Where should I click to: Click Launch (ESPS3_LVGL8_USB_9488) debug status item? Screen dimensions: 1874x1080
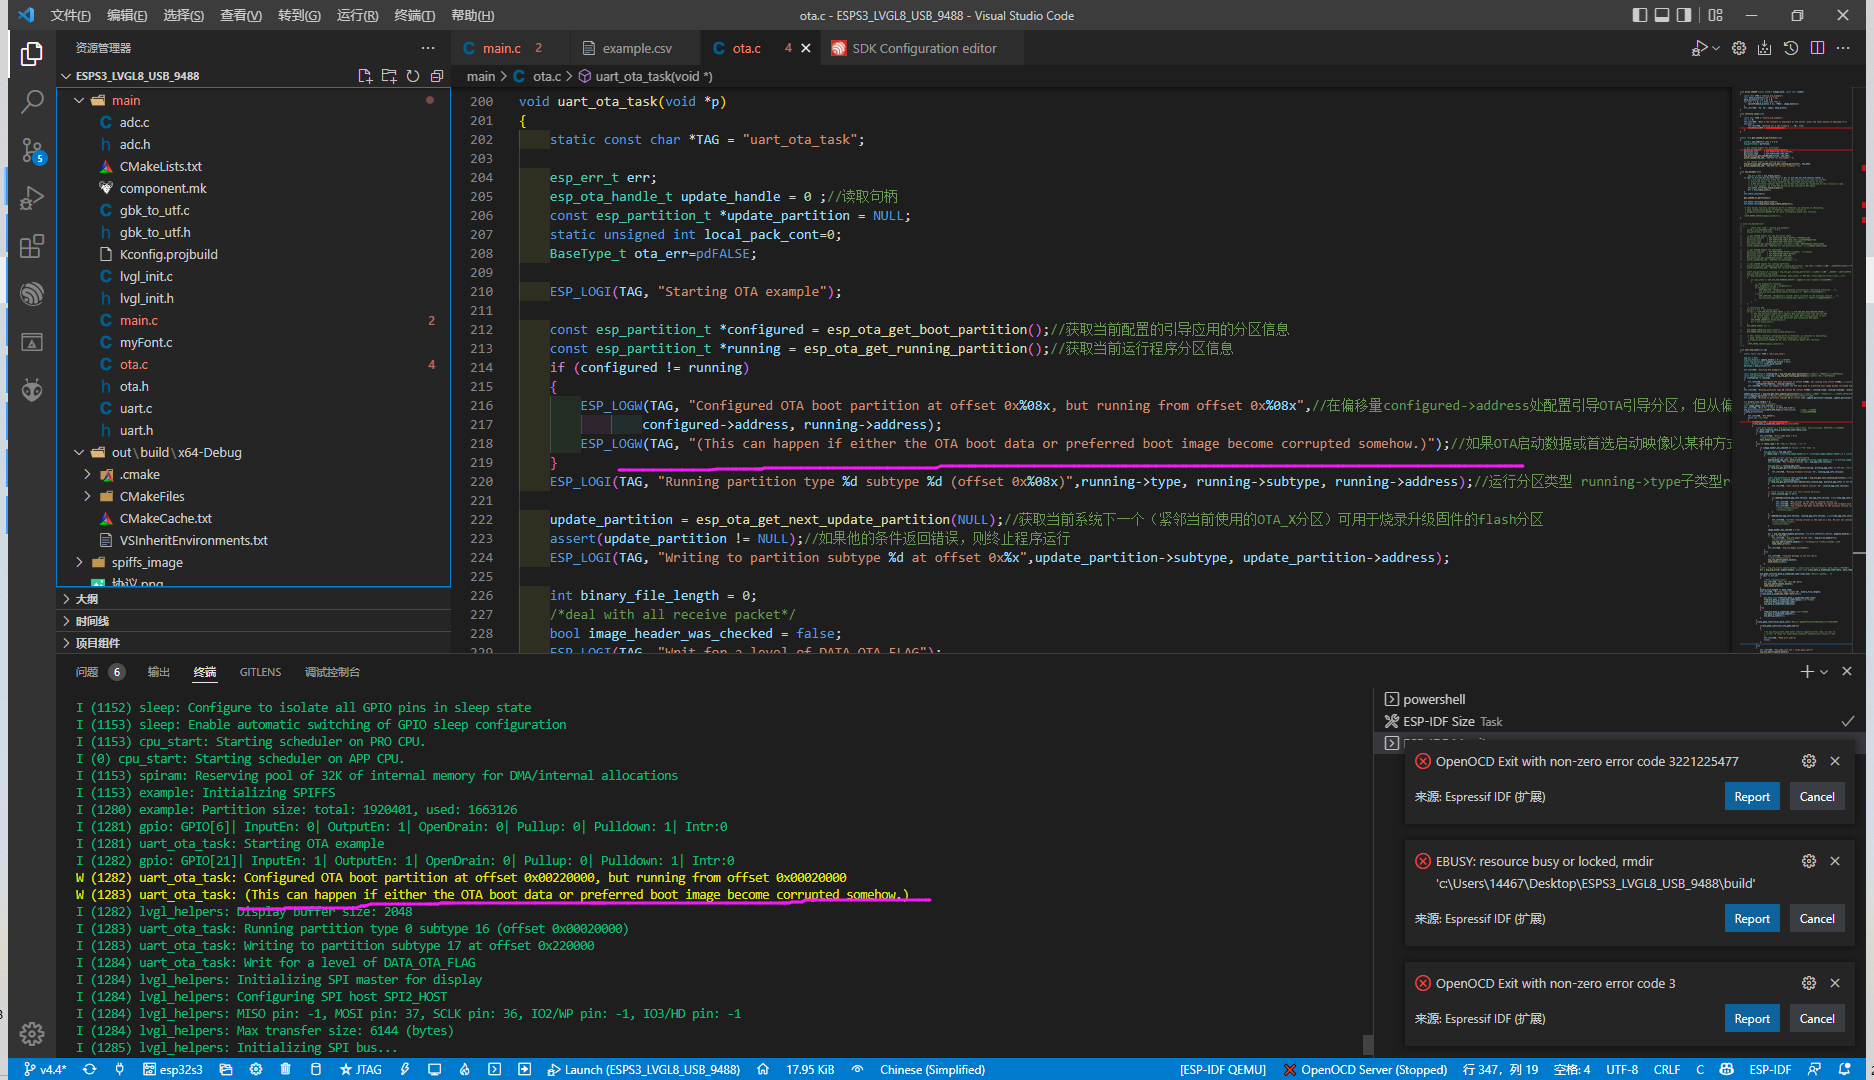(644, 1069)
